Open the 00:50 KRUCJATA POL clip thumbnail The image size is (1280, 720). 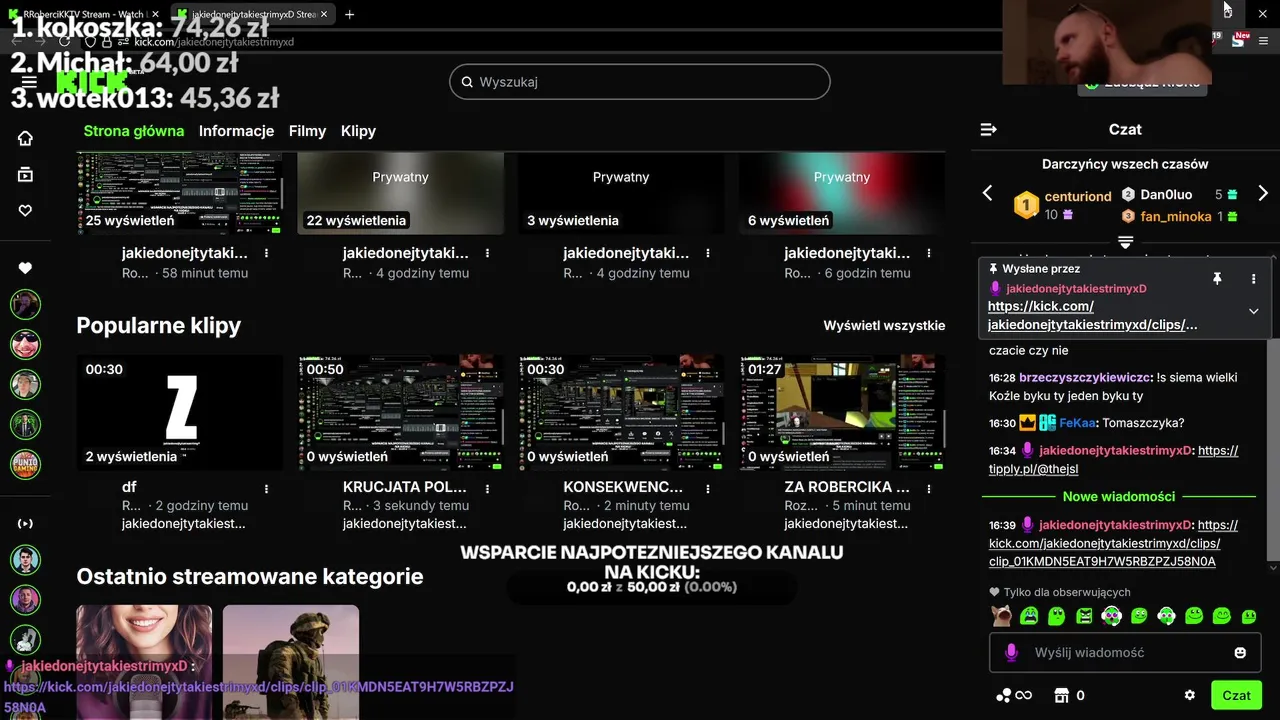pyautogui.click(x=401, y=412)
